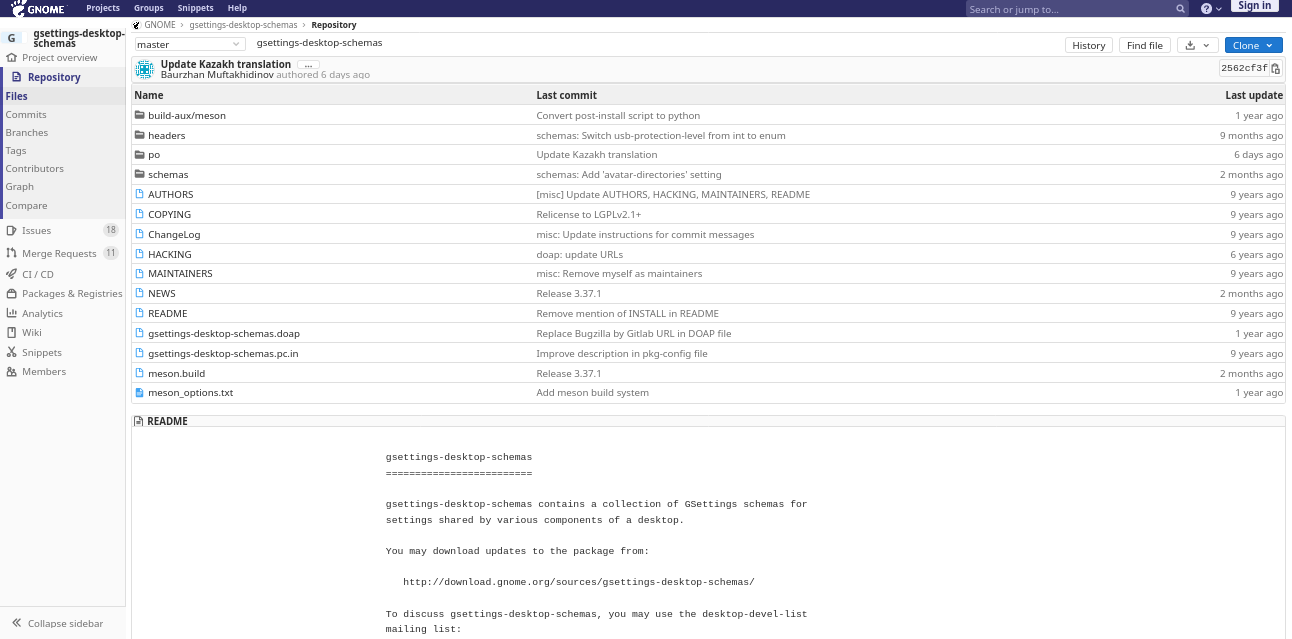This screenshot has width=1292, height=639.
Task: Click the 'Convert post-install script to python' commit
Action: point(618,116)
